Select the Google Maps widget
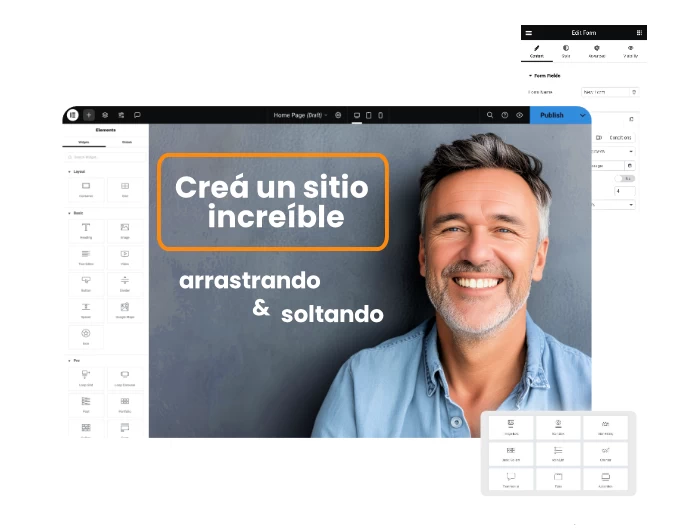 pos(125,310)
